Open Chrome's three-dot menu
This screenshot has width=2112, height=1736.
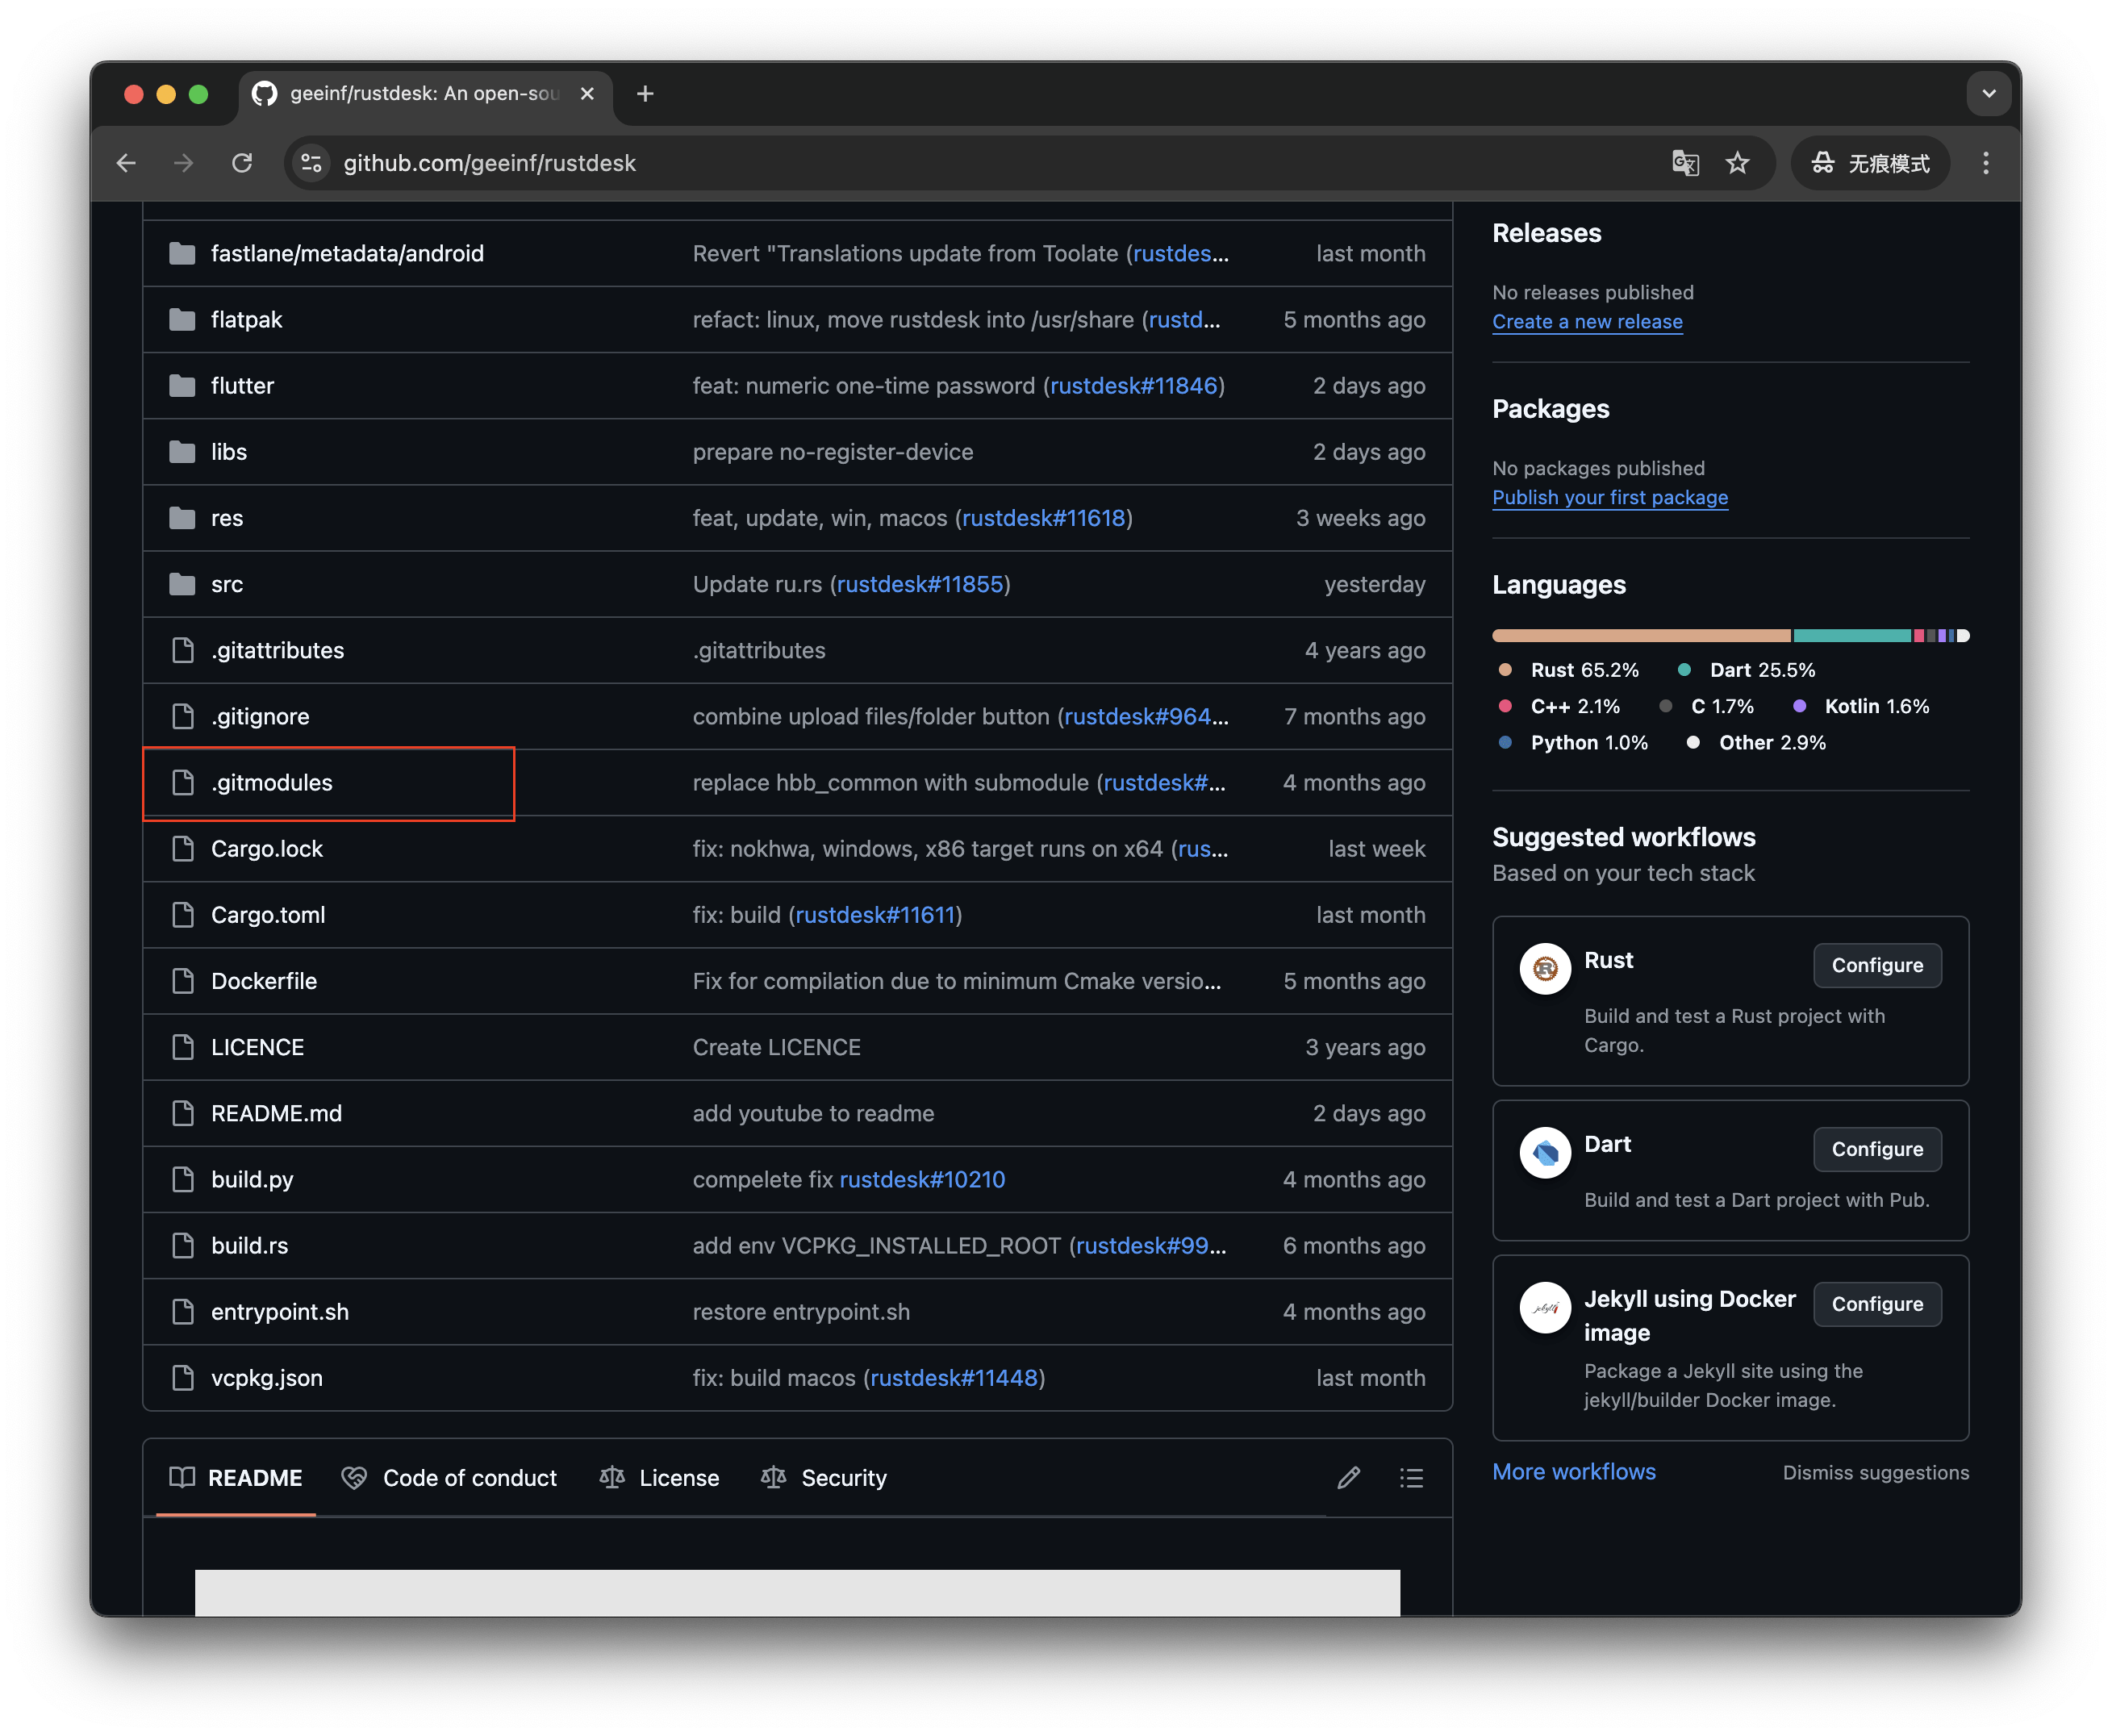tap(1985, 163)
